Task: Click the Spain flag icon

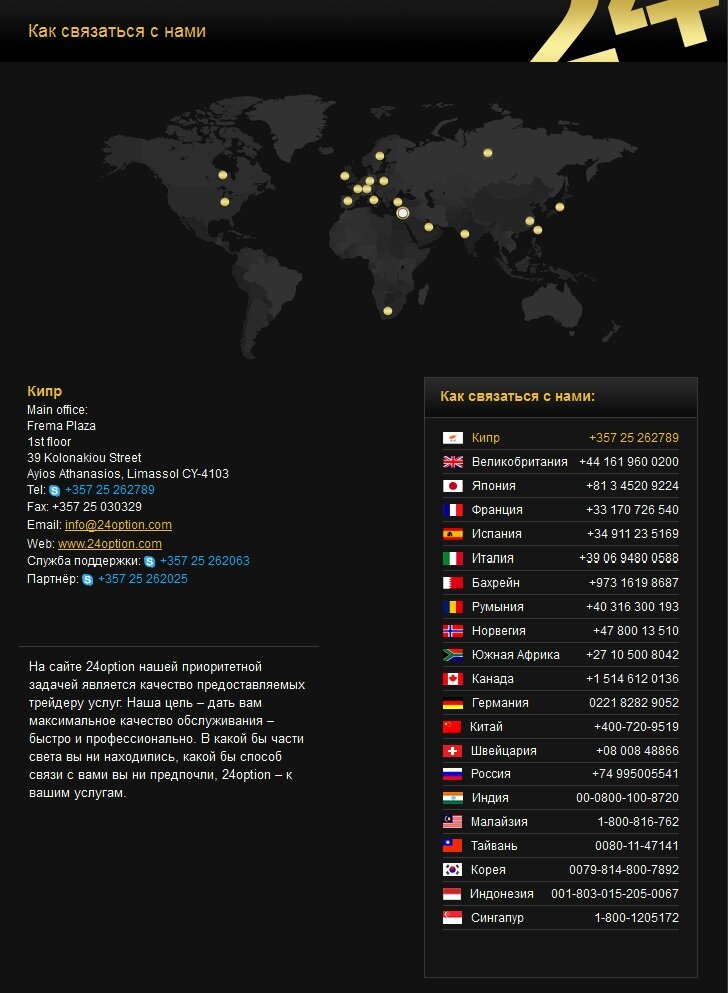Action: [453, 534]
